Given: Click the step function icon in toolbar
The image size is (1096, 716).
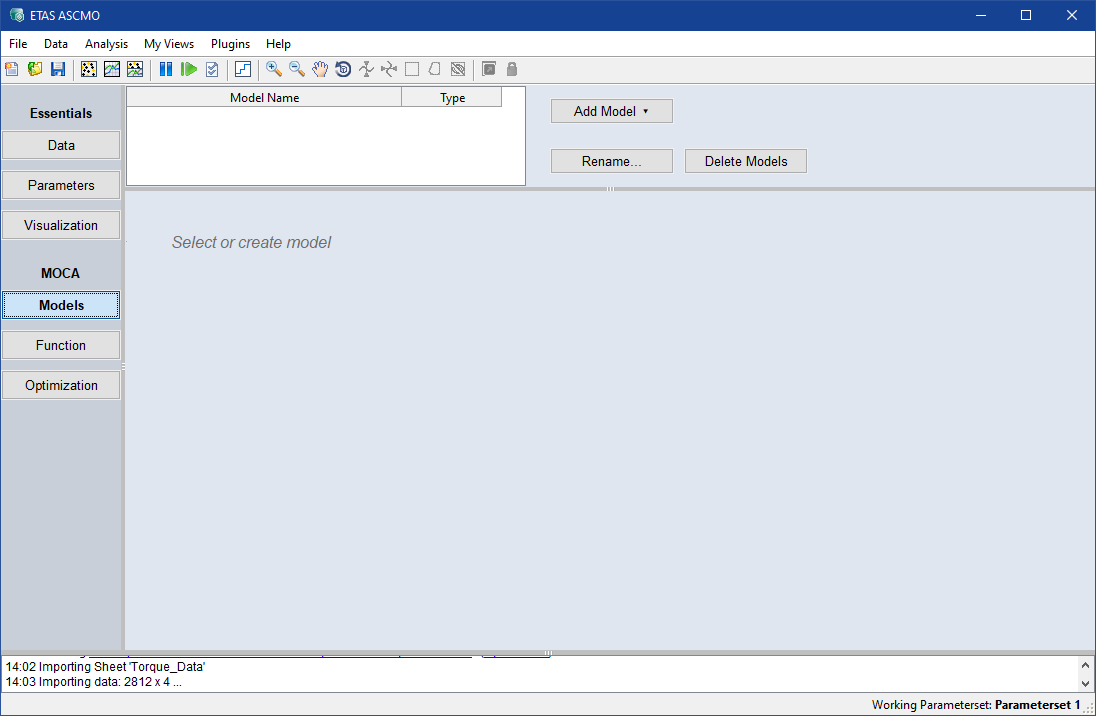Looking at the screenshot, I should [243, 69].
